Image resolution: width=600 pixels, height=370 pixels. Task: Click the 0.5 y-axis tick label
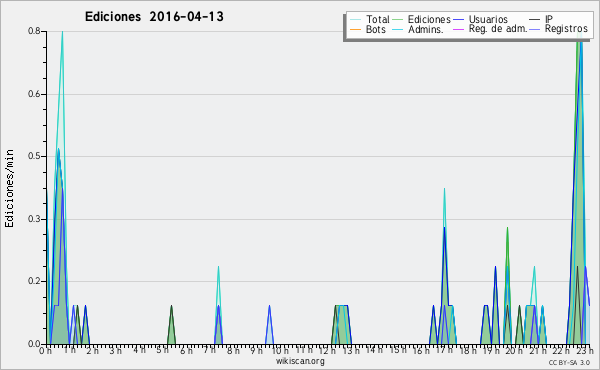pos(34,156)
